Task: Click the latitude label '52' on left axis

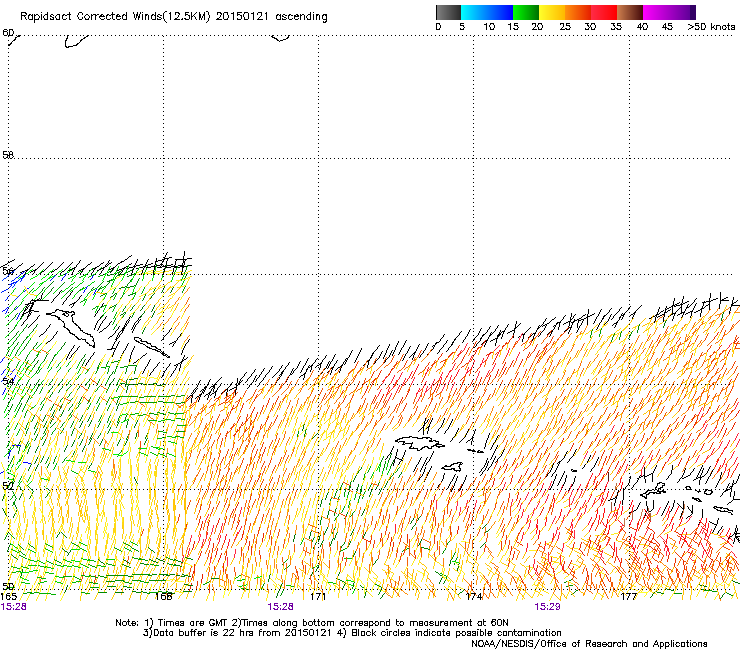Action: coord(8,485)
